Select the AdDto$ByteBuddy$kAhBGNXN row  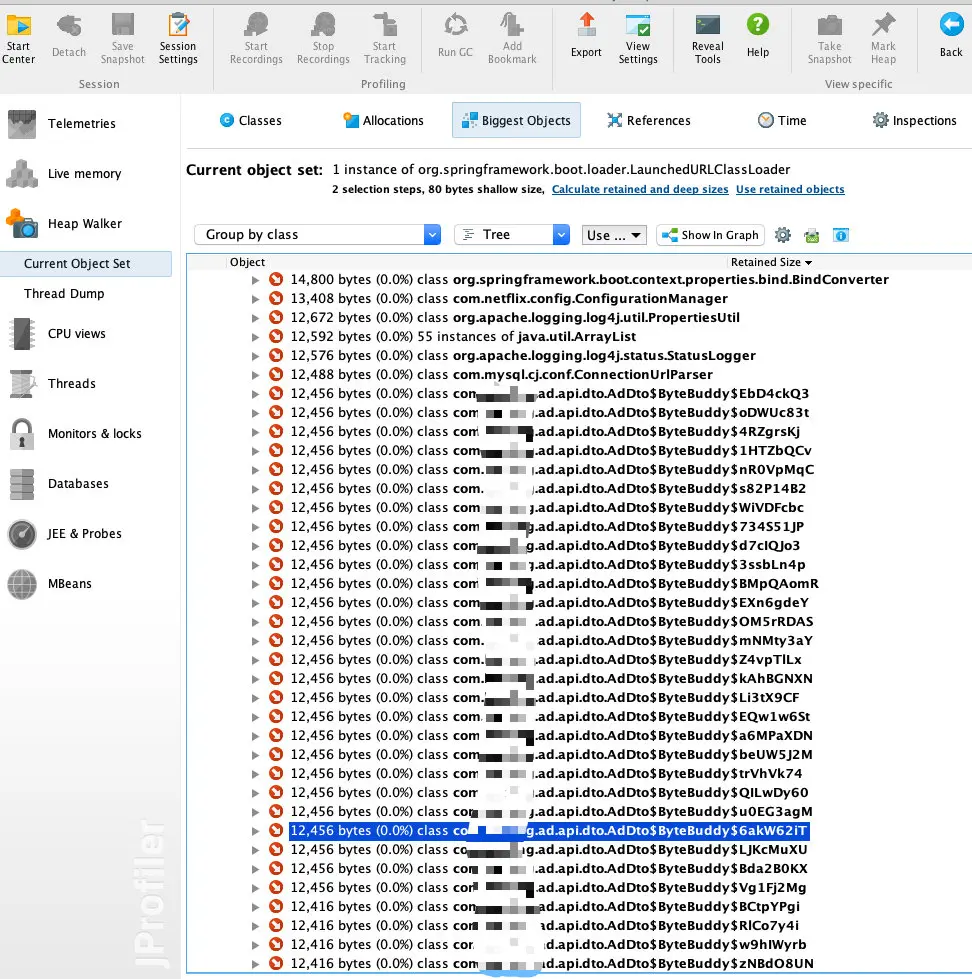click(x=551, y=679)
